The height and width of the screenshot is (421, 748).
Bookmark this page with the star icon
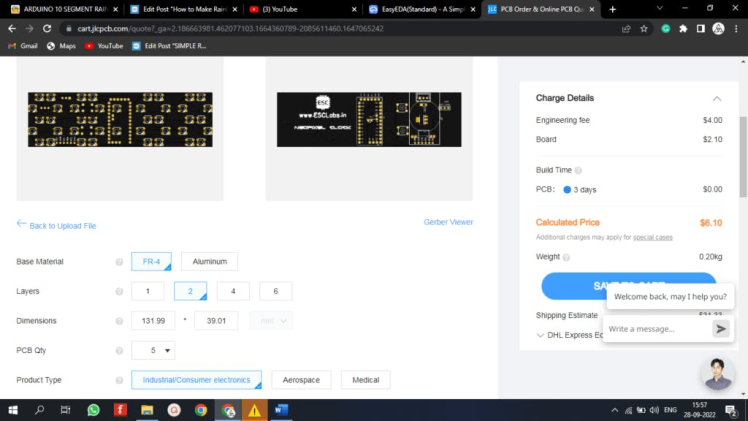coord(644,29)
